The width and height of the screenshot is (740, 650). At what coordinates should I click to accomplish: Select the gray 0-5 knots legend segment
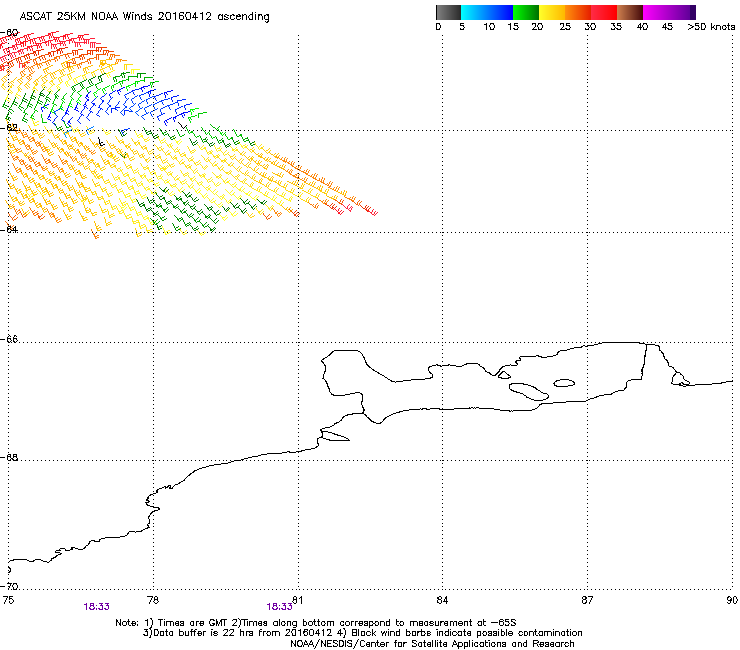[448, 12]
